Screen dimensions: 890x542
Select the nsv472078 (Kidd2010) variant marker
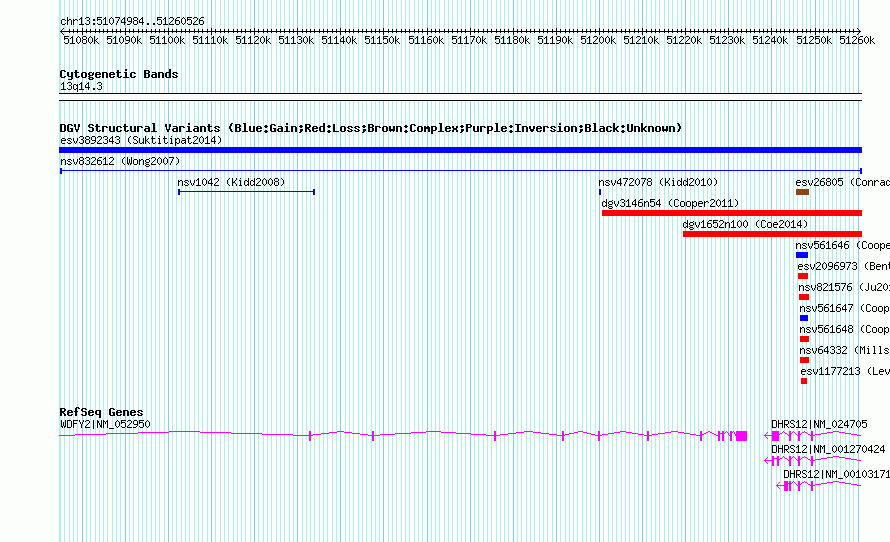pyautogui.click(x=600, y=192)
